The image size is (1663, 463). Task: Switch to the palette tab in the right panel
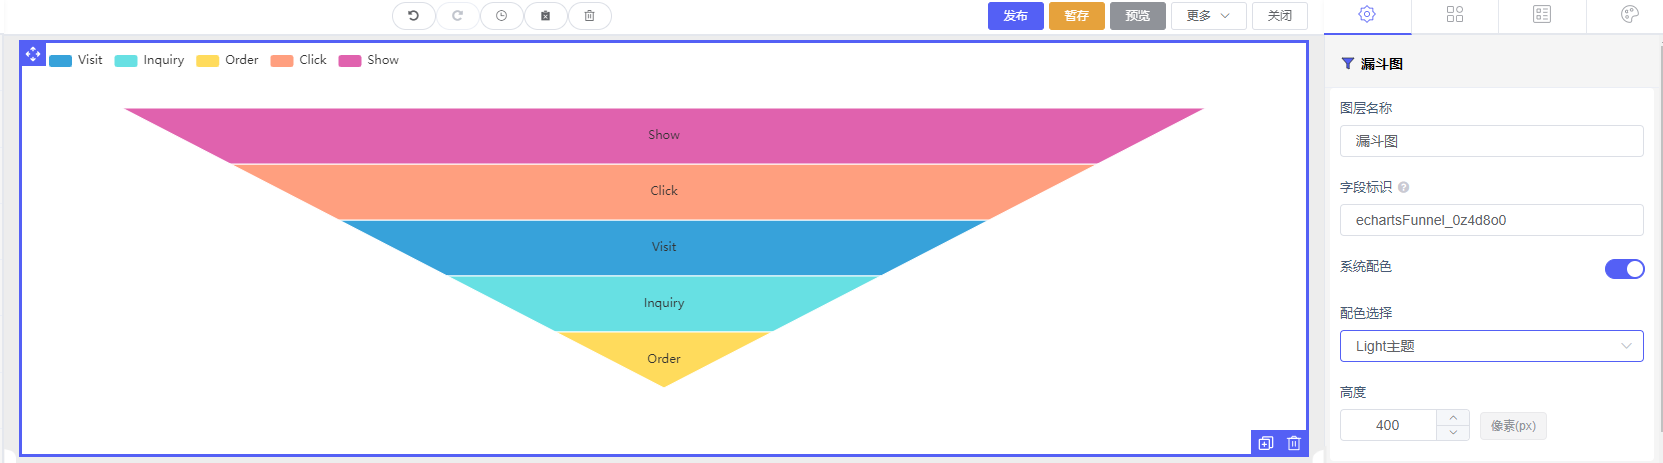[x=1629, y=14]
